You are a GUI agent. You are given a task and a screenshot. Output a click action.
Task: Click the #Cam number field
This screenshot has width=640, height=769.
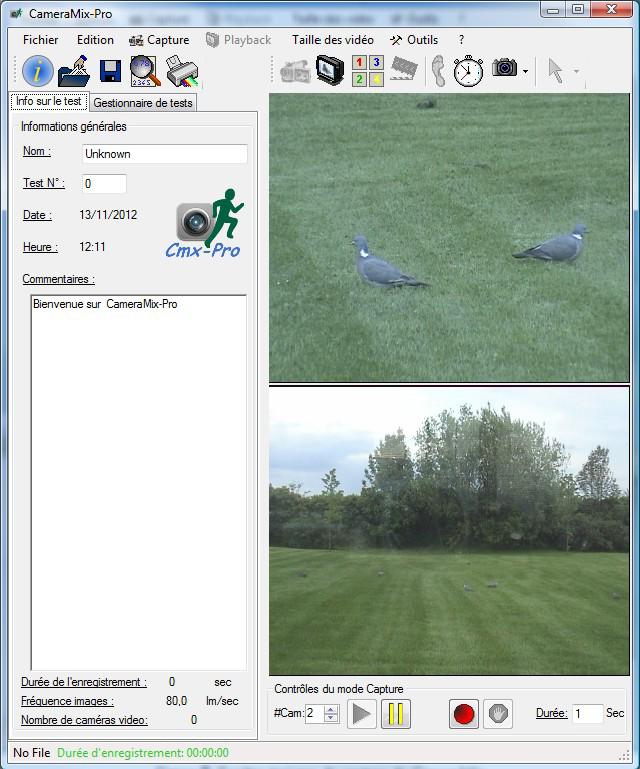(x=314, y=713)
